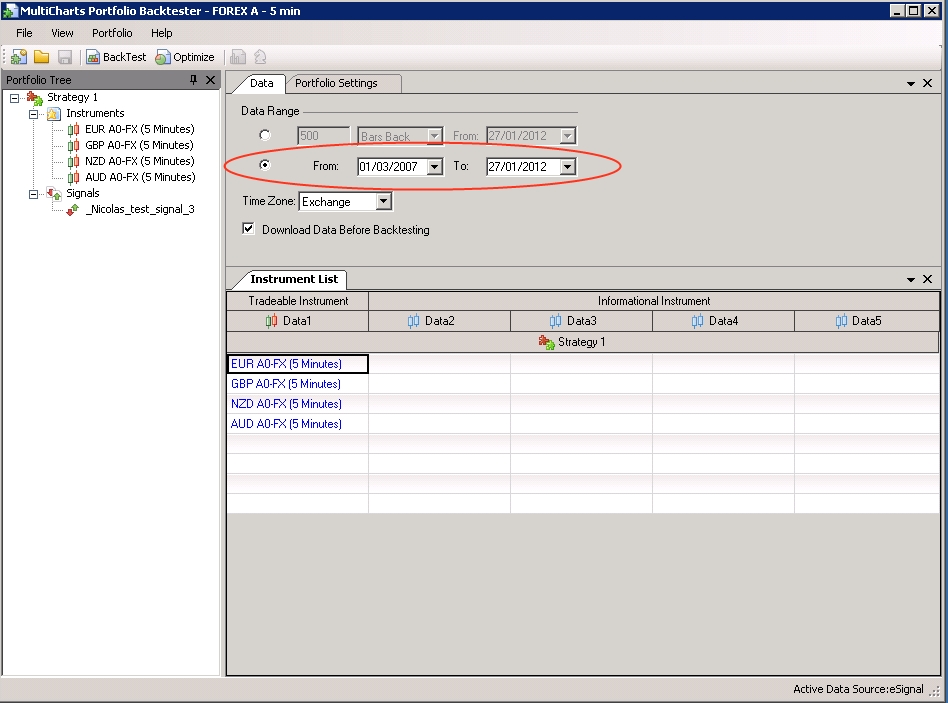Image resolution: width=948 pixels, height=703 pixels.
Task: Click the candlestick icon beside AUD A0-FX in the tree
Action: coord(73,178)
